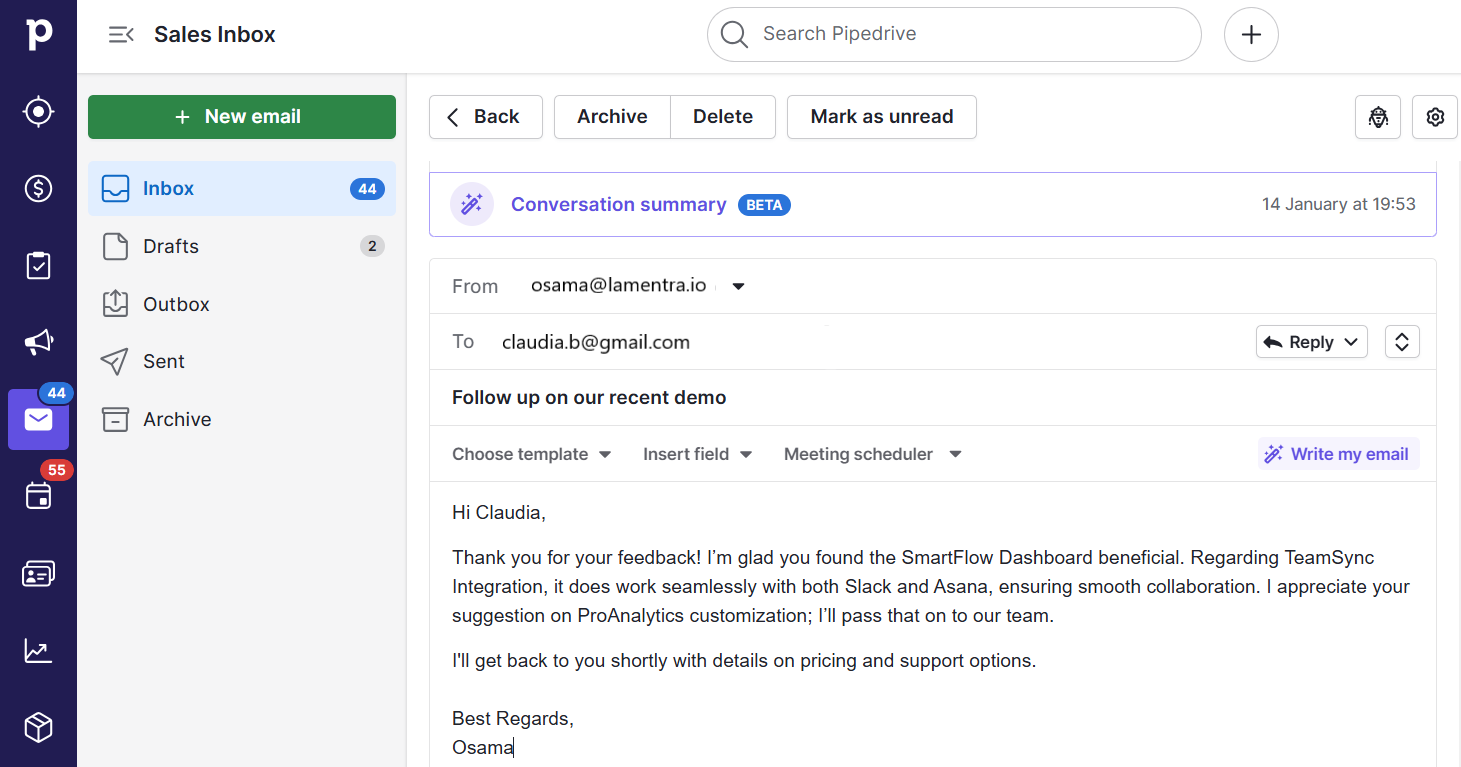Compose a new email
Image resolution: width=1461 pixels, height=767 pixels.
pos(241,116)
